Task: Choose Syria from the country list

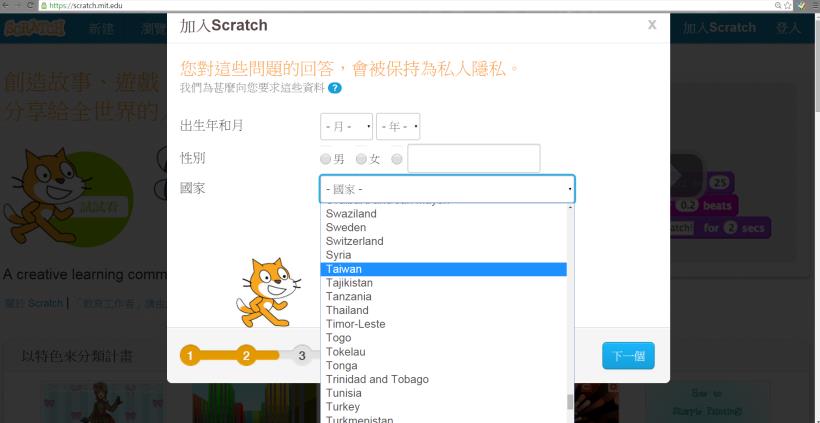Action: click(x=443, y=255)
